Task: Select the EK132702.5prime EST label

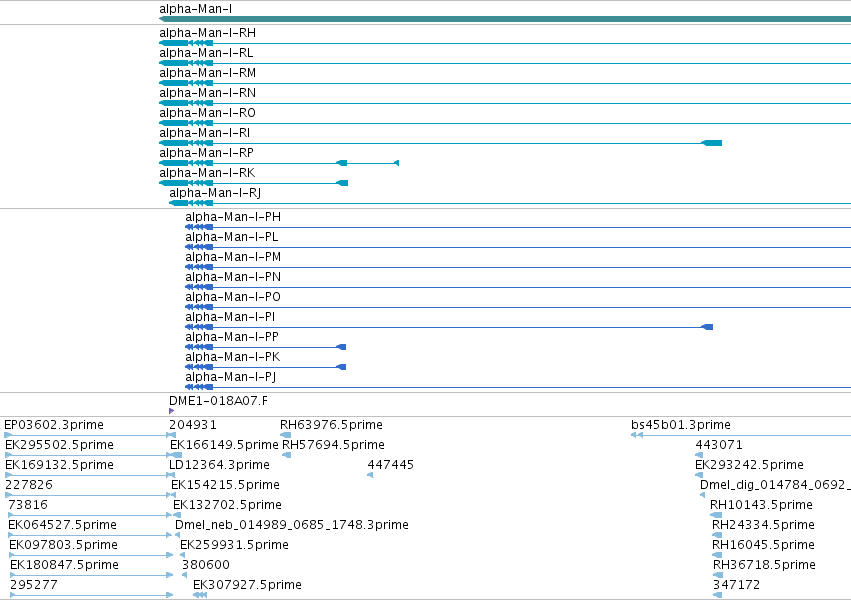Action: (x=227, y=506)
